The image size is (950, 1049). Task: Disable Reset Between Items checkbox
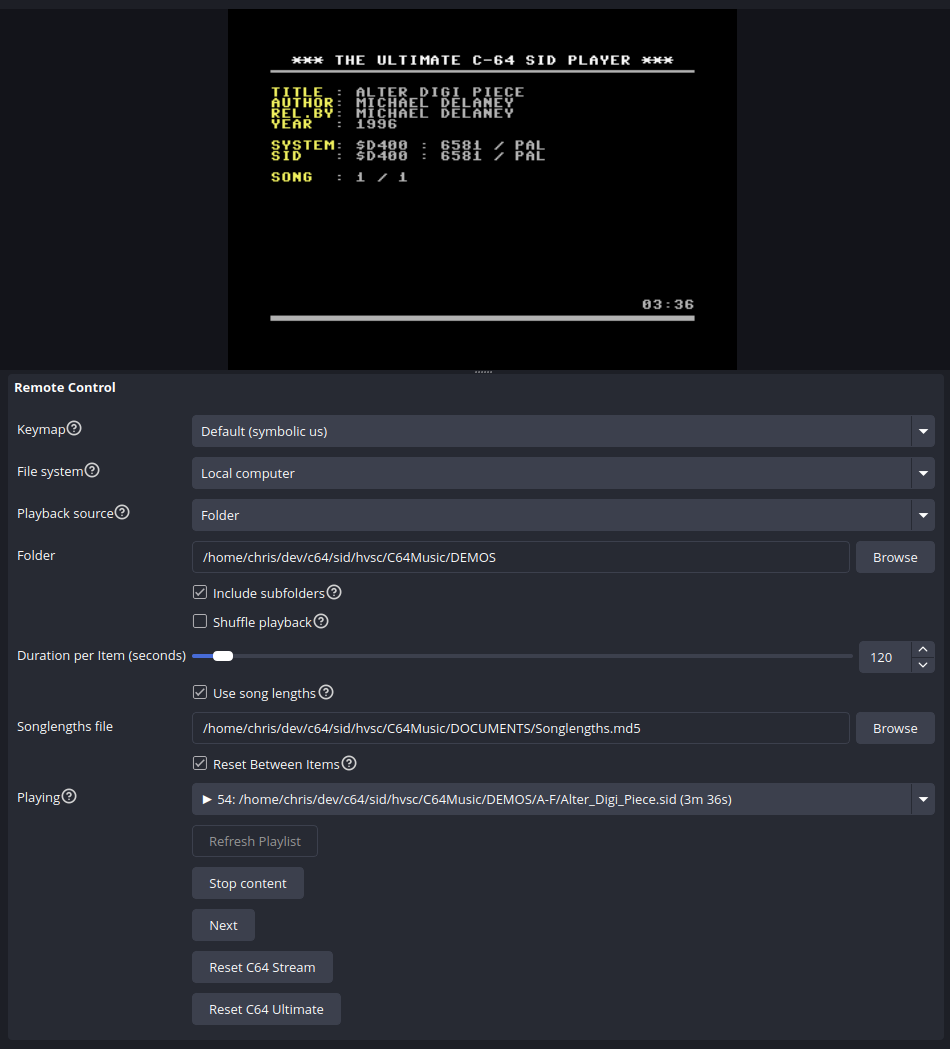point(200,763)
